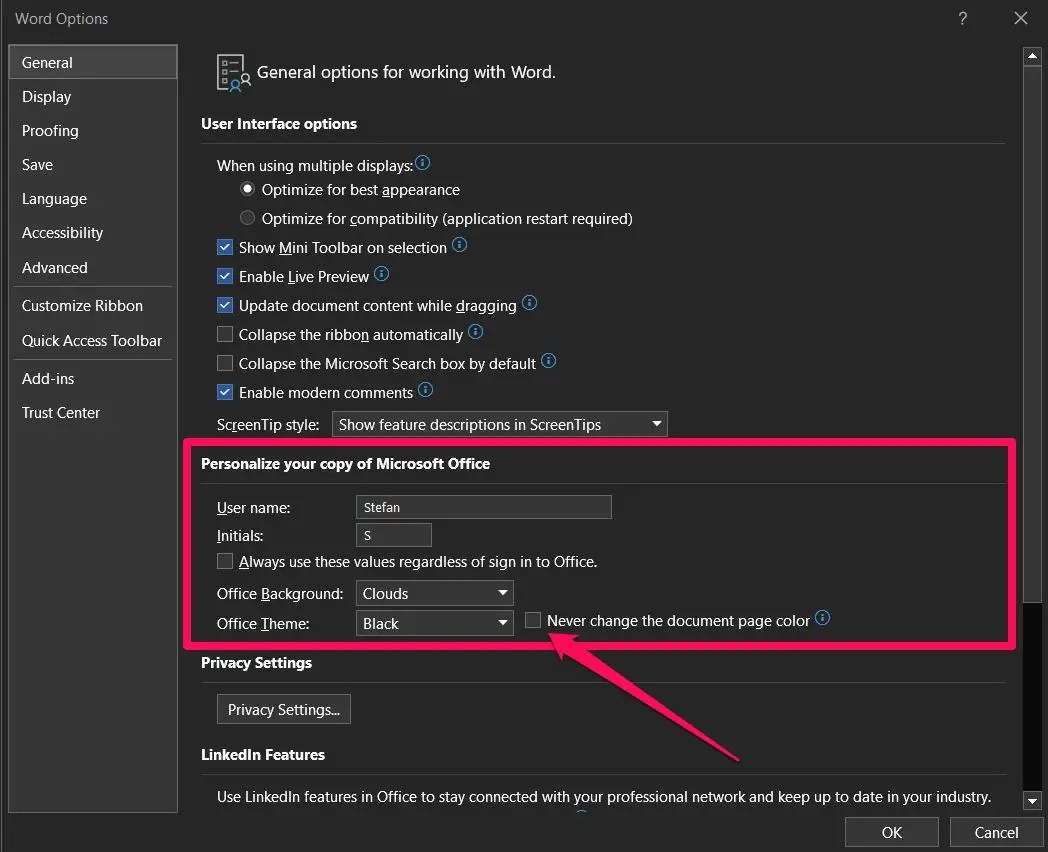
Task: Open the Proofing category
Action: coord(93,131)
